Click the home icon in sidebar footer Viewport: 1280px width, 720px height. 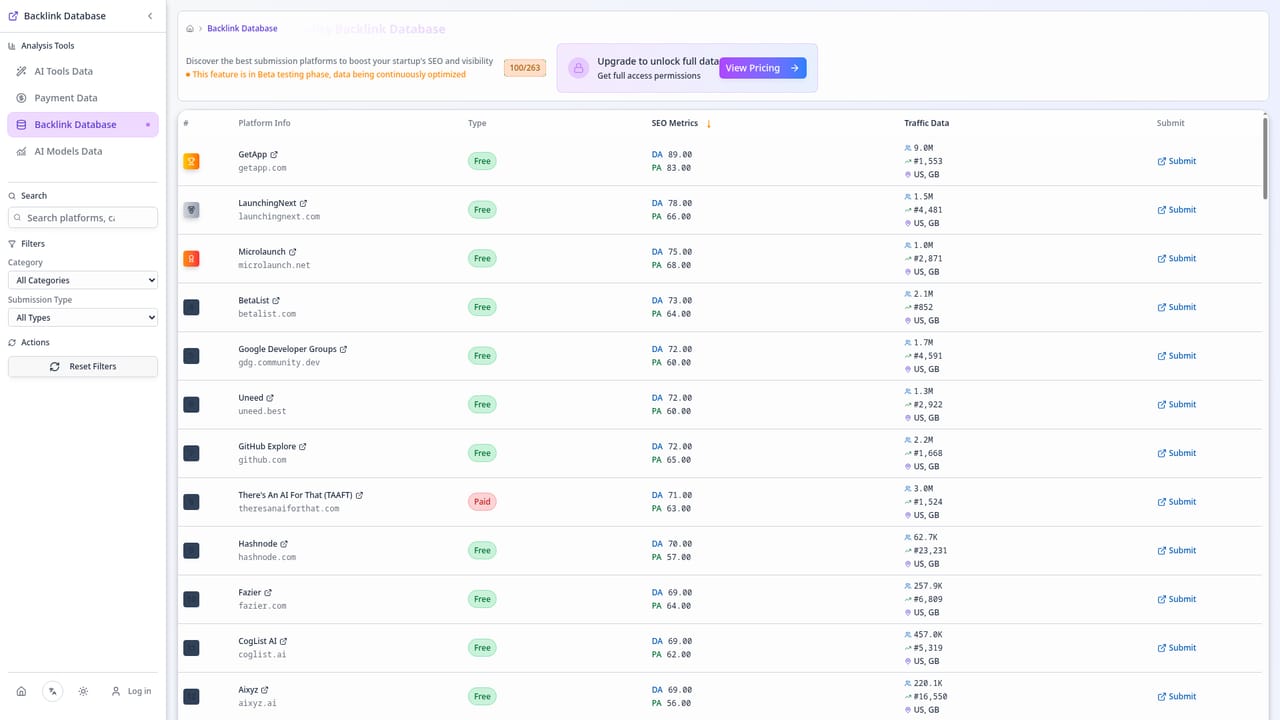click(21, 691)
